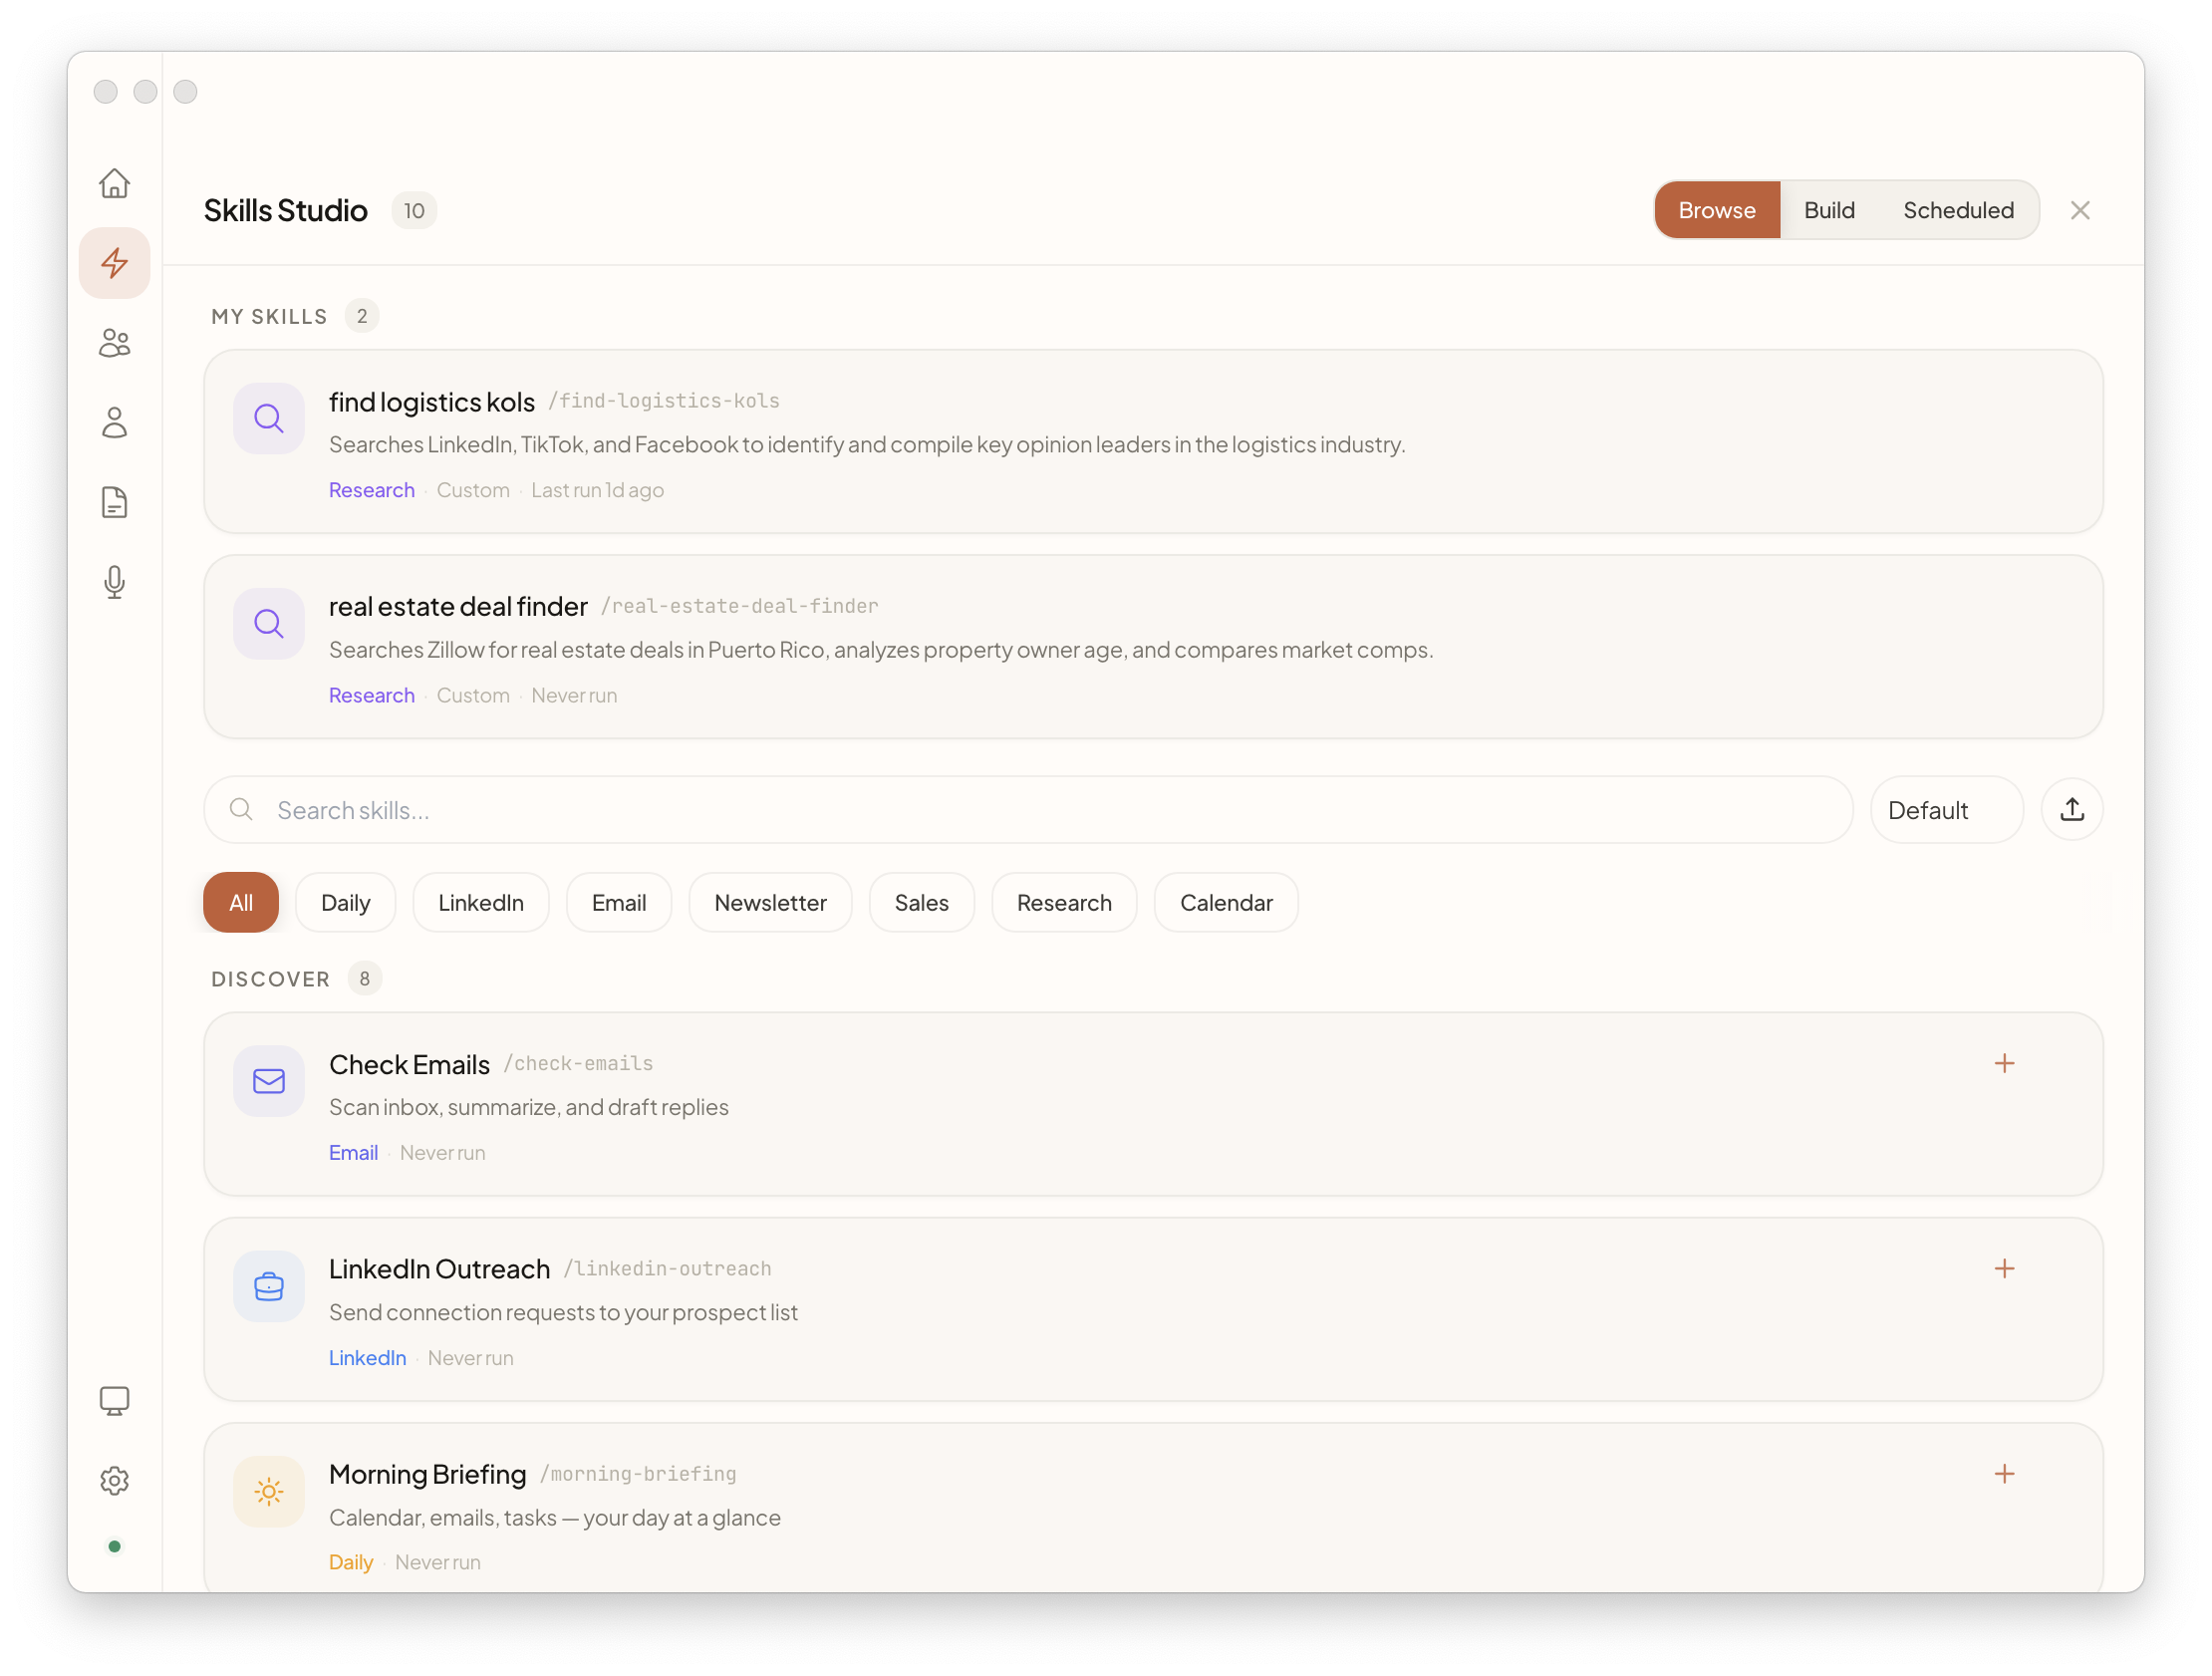
Task: Switch to the Build tab
Action: (1828, 210)
